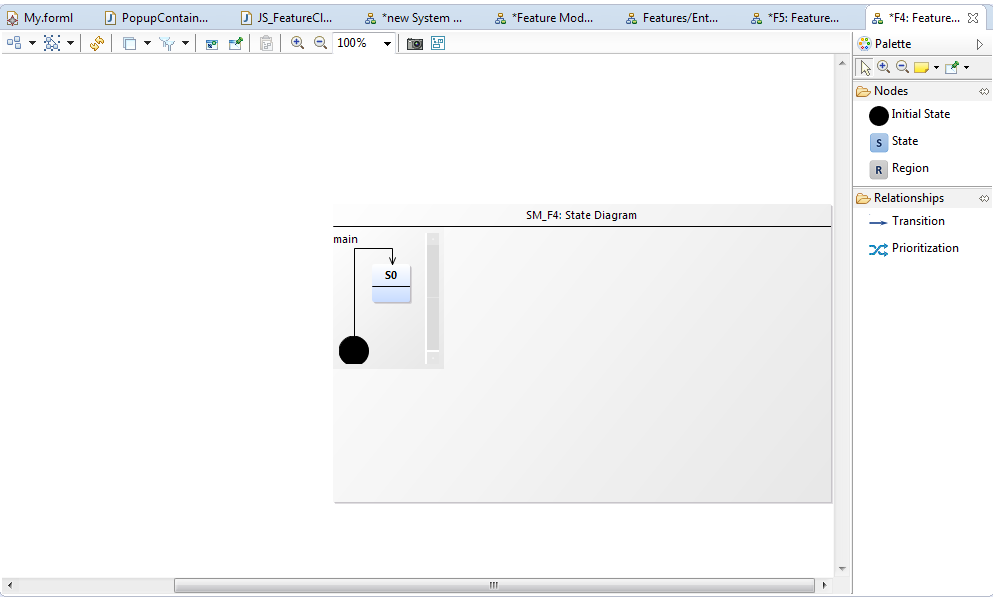
Task: Select the Prioritization relationship tool
Action: click(914, 249)
